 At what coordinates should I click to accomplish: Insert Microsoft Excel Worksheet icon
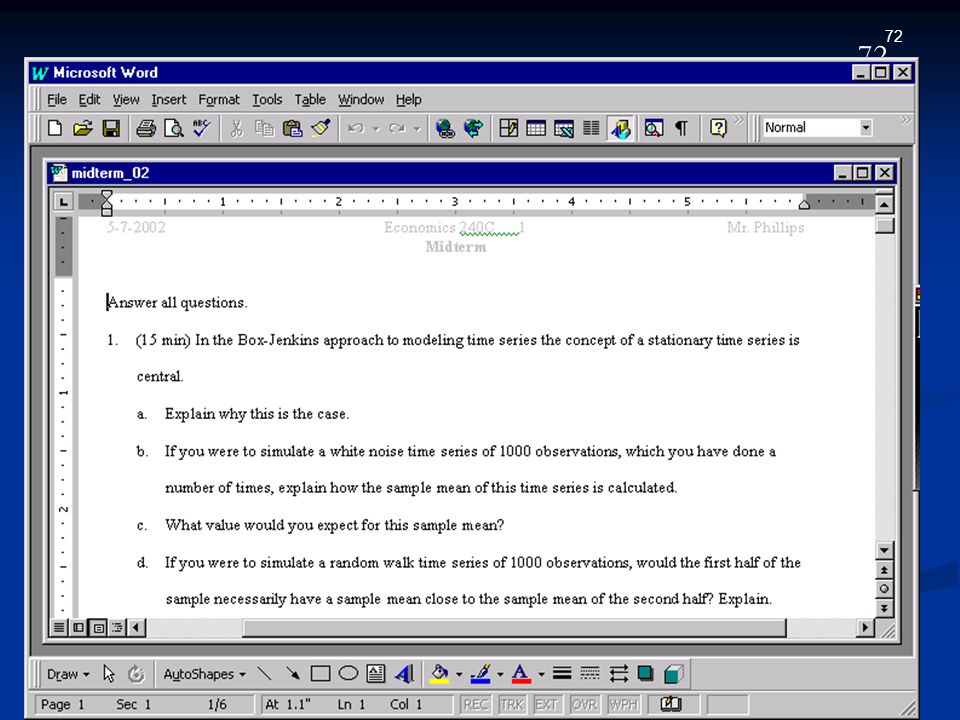click(563, 128)
